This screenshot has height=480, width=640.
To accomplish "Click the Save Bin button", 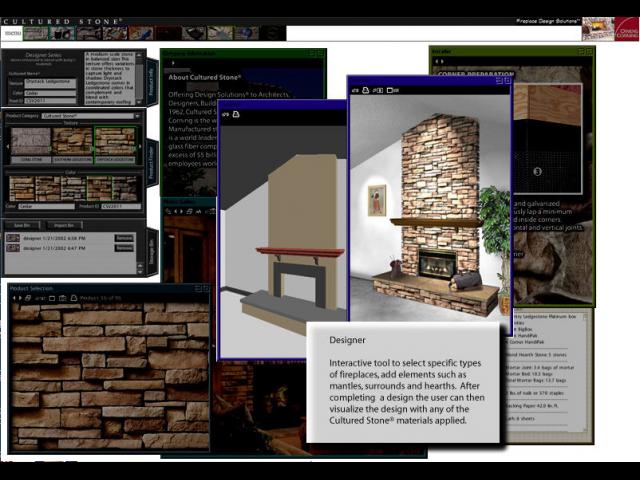I will 22,225.
